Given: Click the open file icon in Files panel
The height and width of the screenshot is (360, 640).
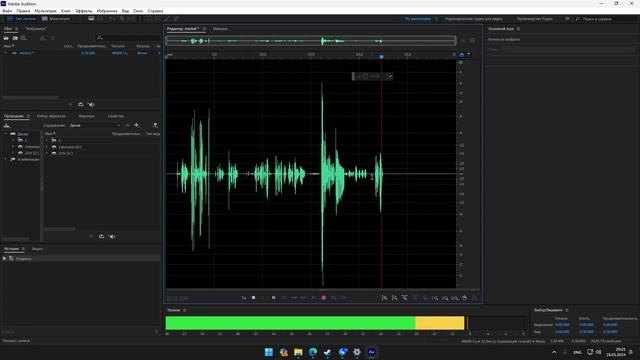Looking at the screenshot, I should click(6, 38).
